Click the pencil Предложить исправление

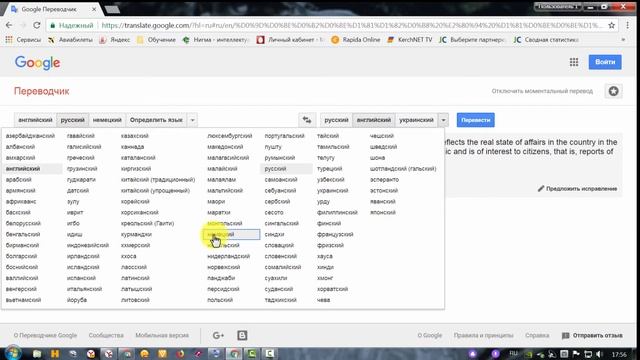[577, 189]
